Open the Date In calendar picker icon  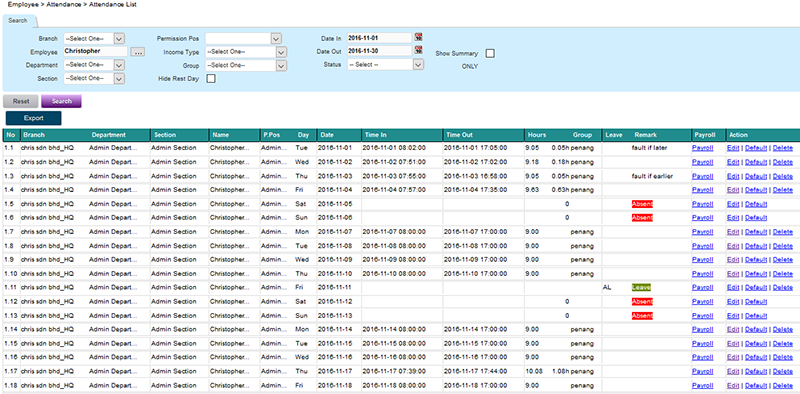tap(418, 37)
